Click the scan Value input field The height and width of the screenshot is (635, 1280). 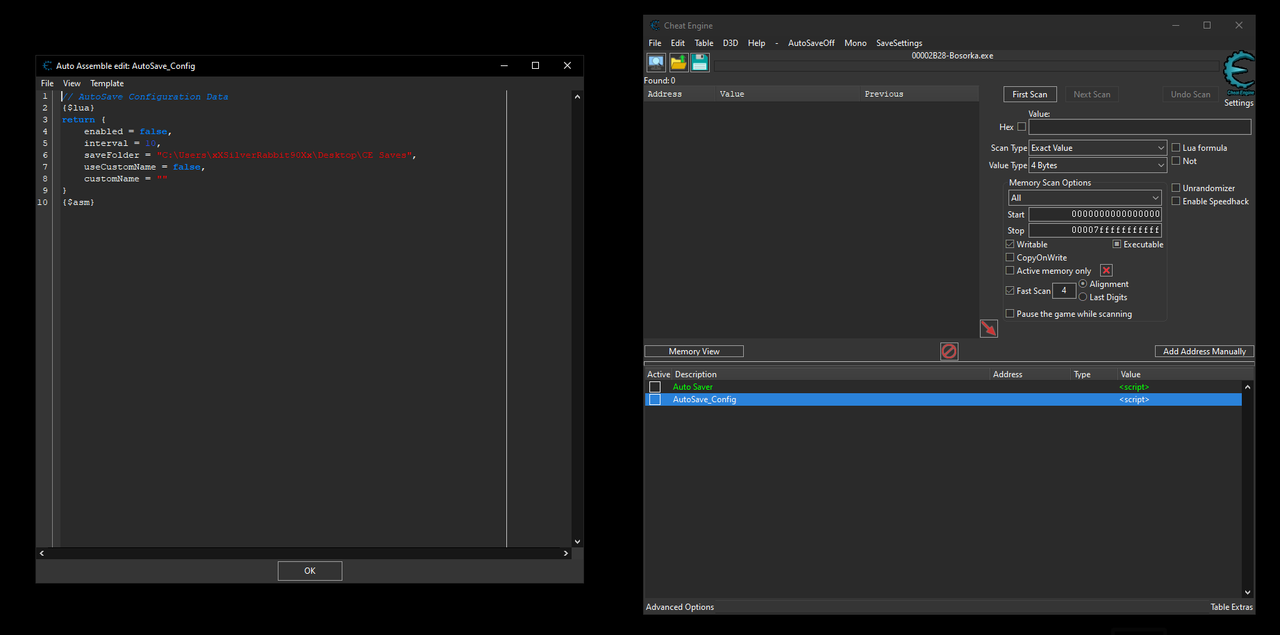coord(1139,127)
